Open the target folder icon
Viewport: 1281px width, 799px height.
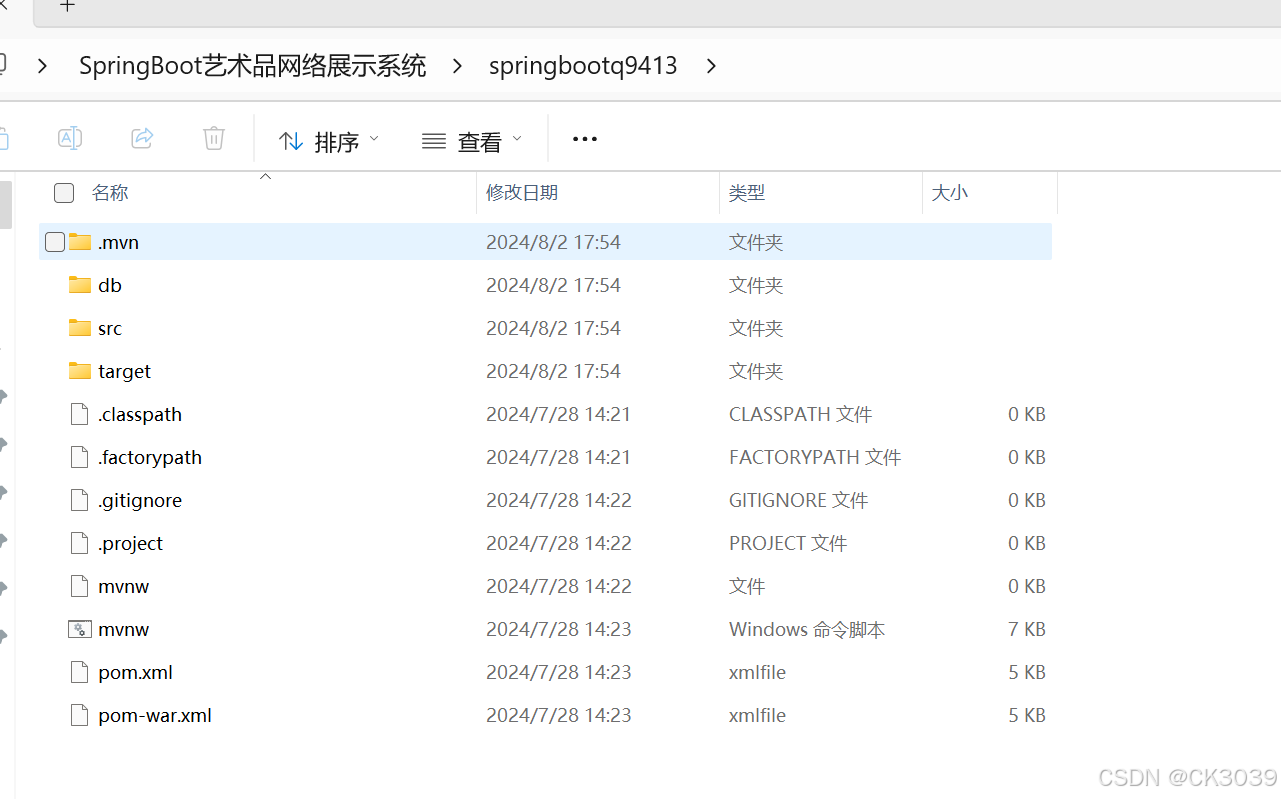[80, 370]
